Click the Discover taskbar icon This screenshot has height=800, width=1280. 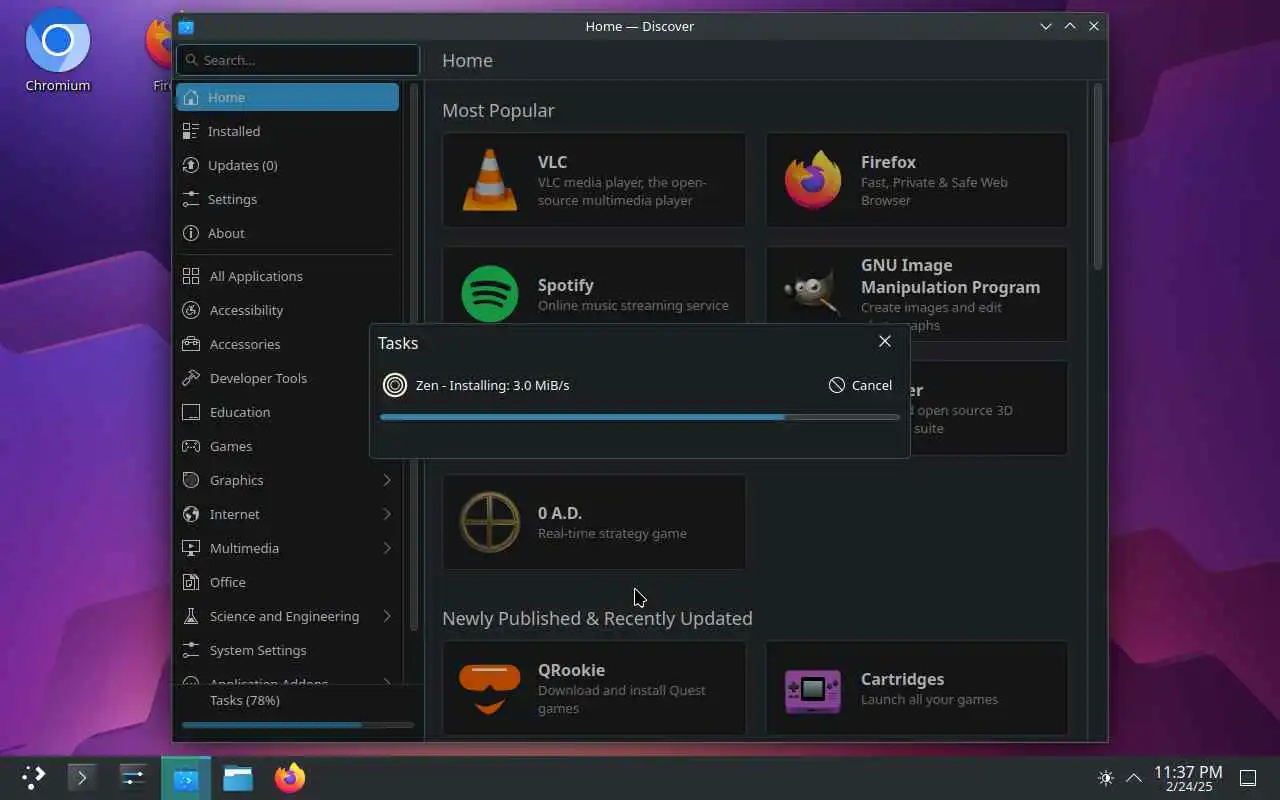point(186,778)
